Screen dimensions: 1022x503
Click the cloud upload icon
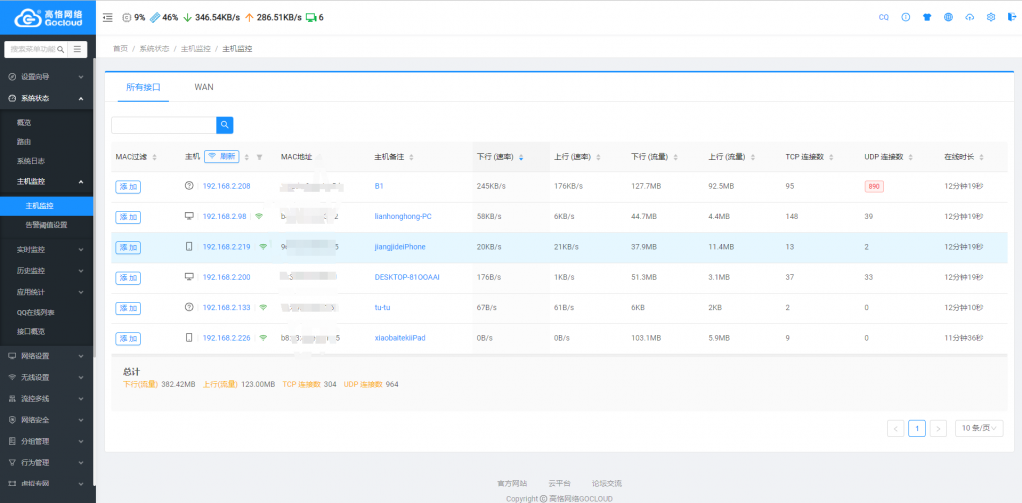point(970,18)
